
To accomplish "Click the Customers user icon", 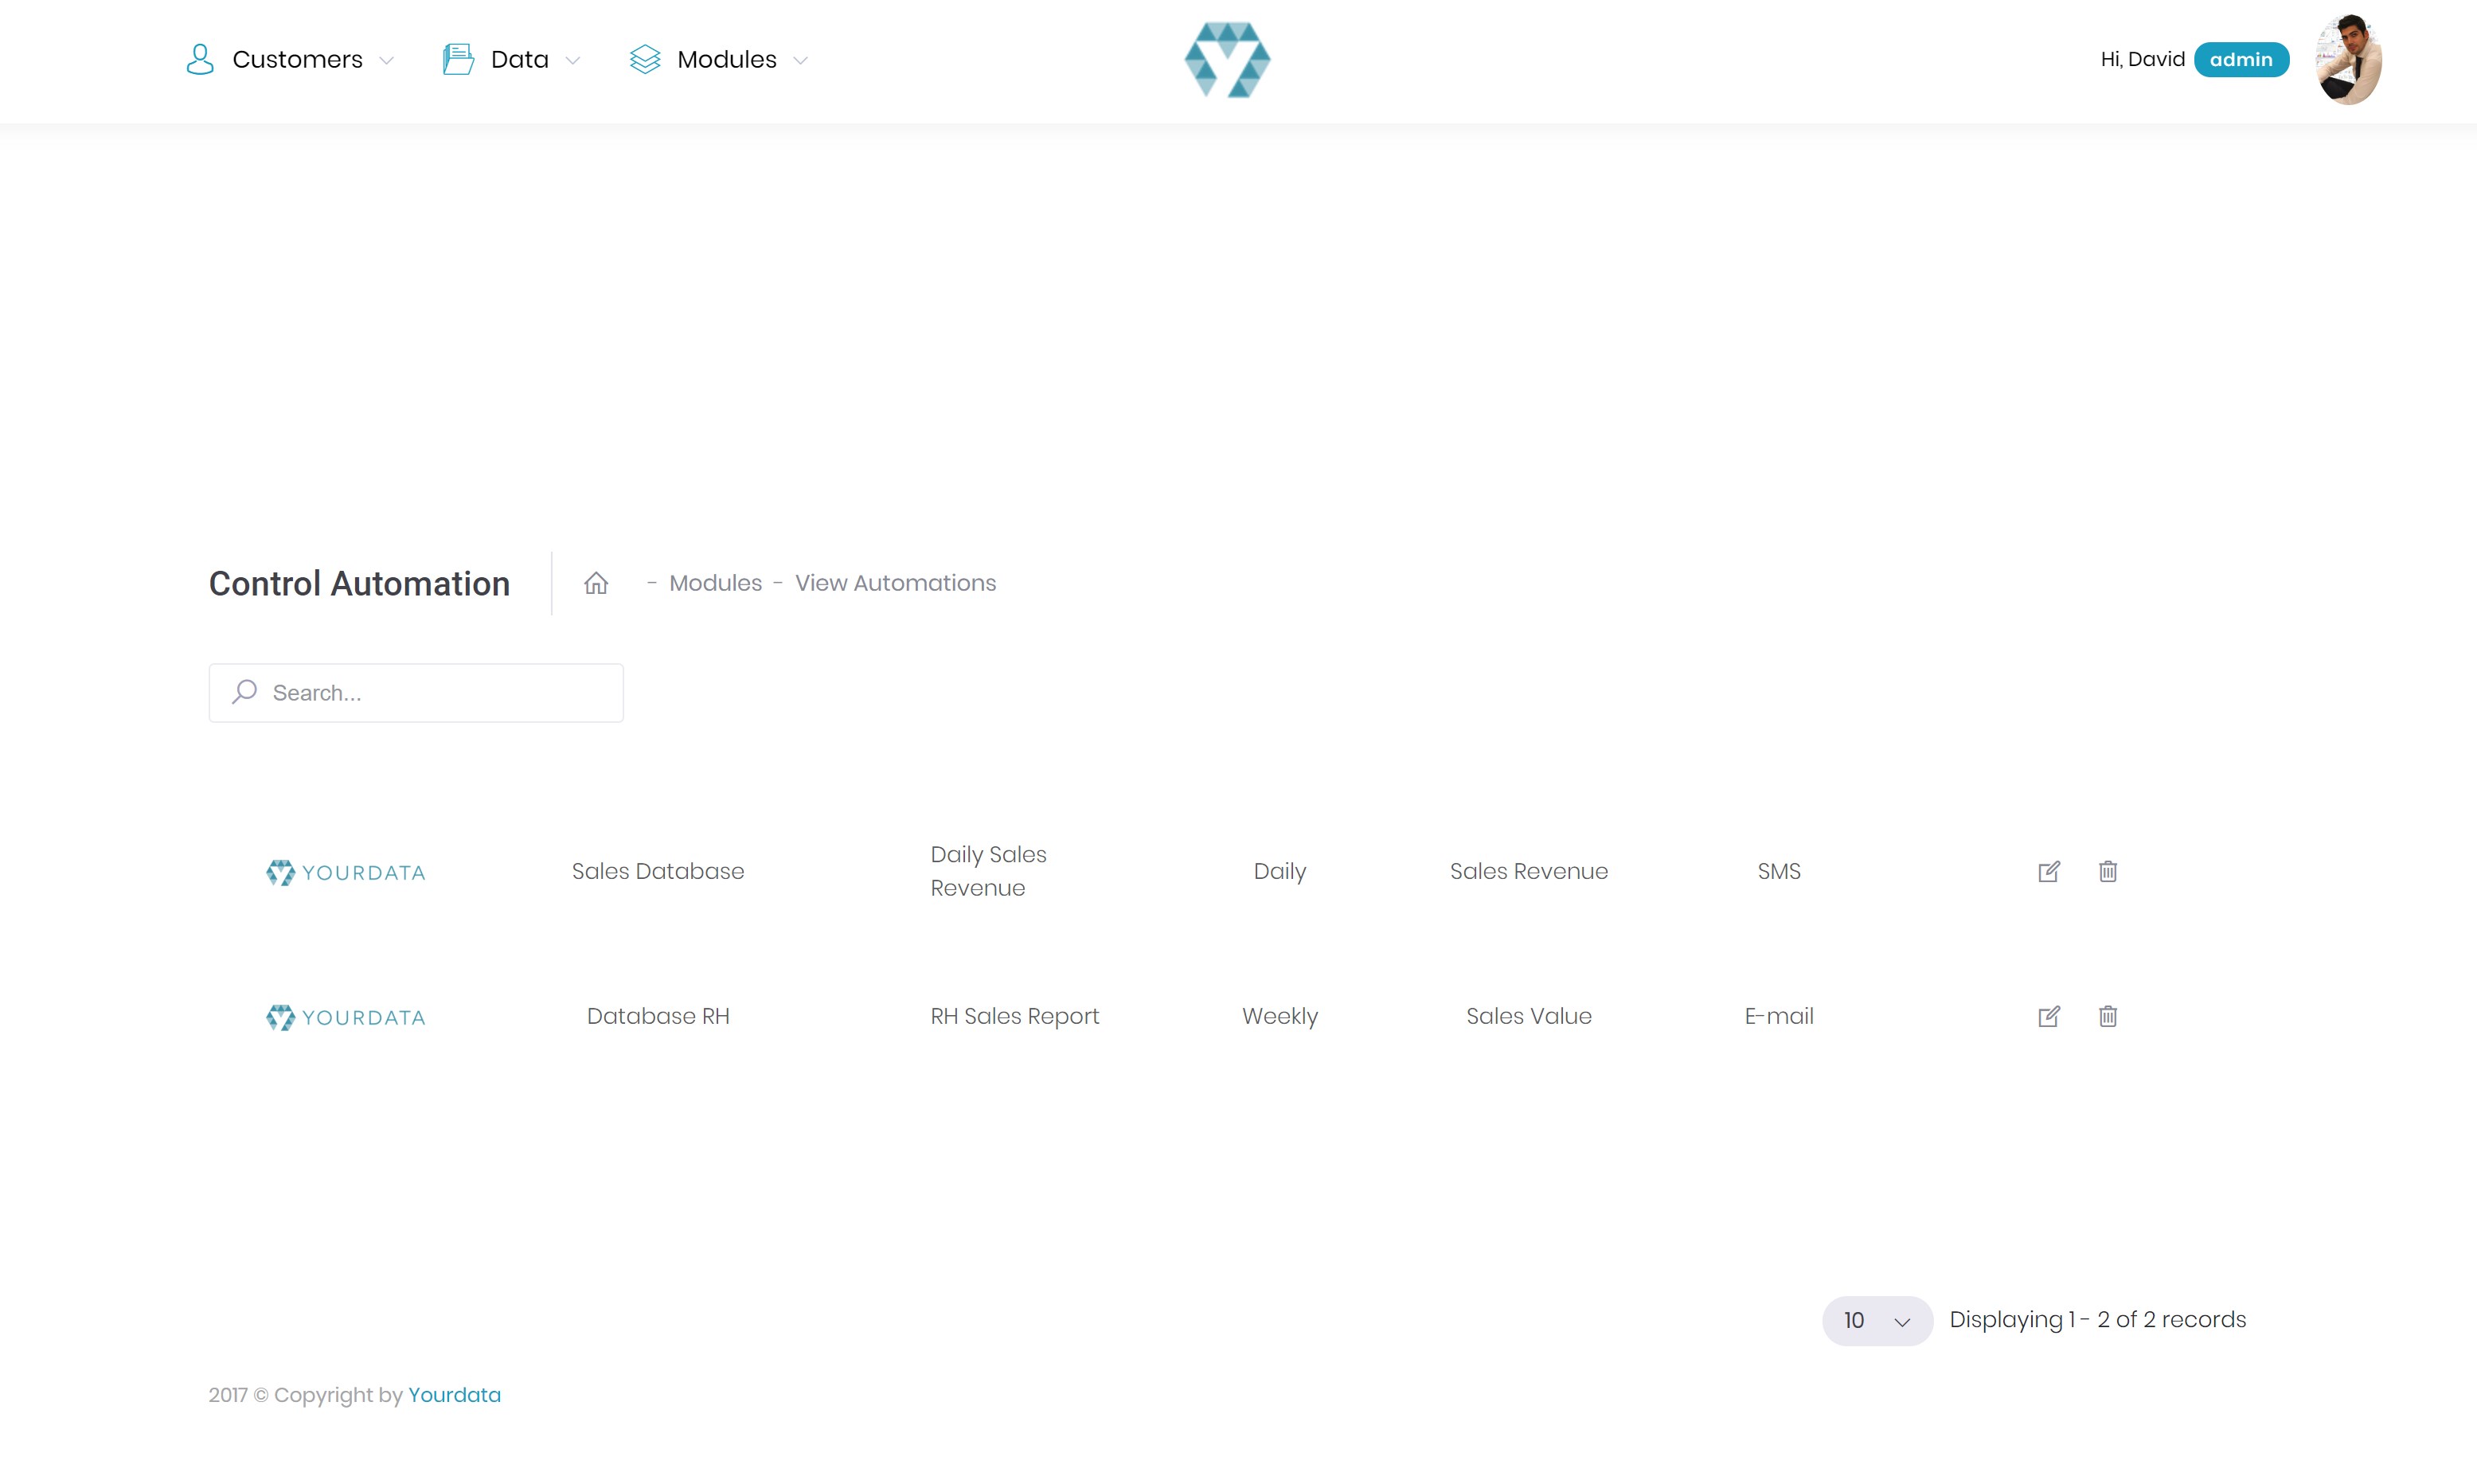I will (x=200, y=59).
